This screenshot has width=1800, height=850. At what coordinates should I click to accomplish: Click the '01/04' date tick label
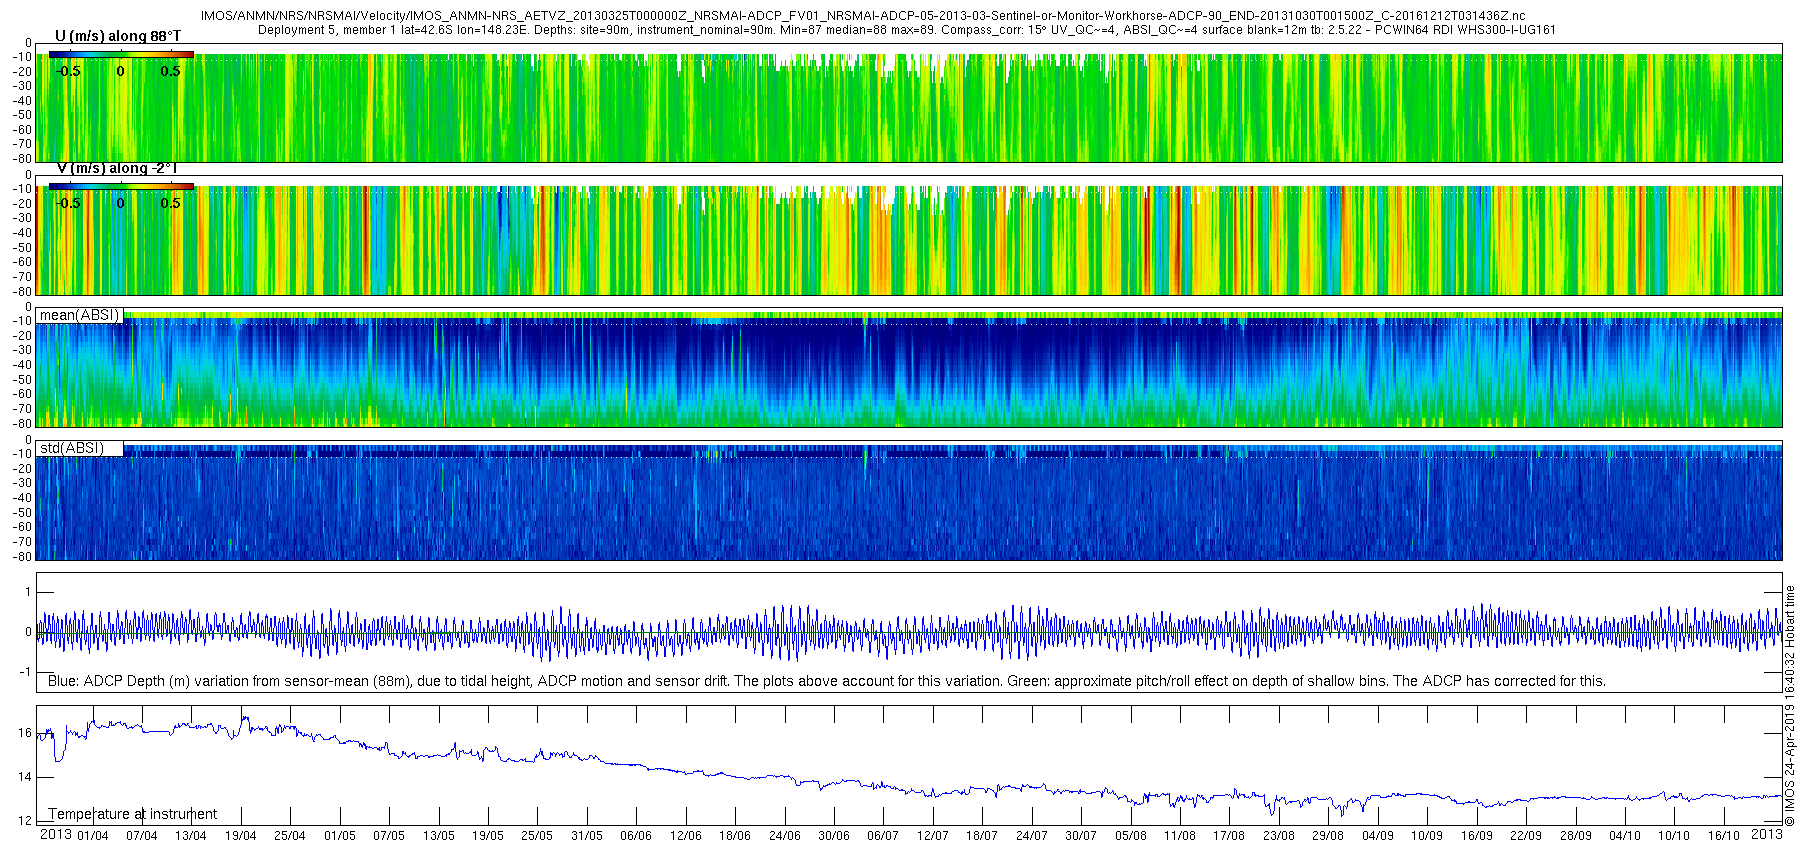pyautogui.click(x=92, y=836)
